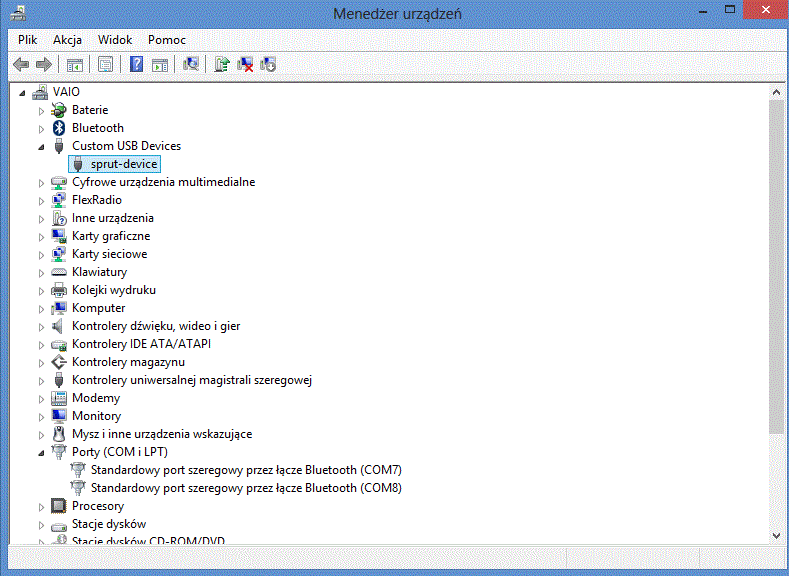Click the Back arrow toolbar icon
The height and width of the screenshot is (576, 789).
[21, 64]
